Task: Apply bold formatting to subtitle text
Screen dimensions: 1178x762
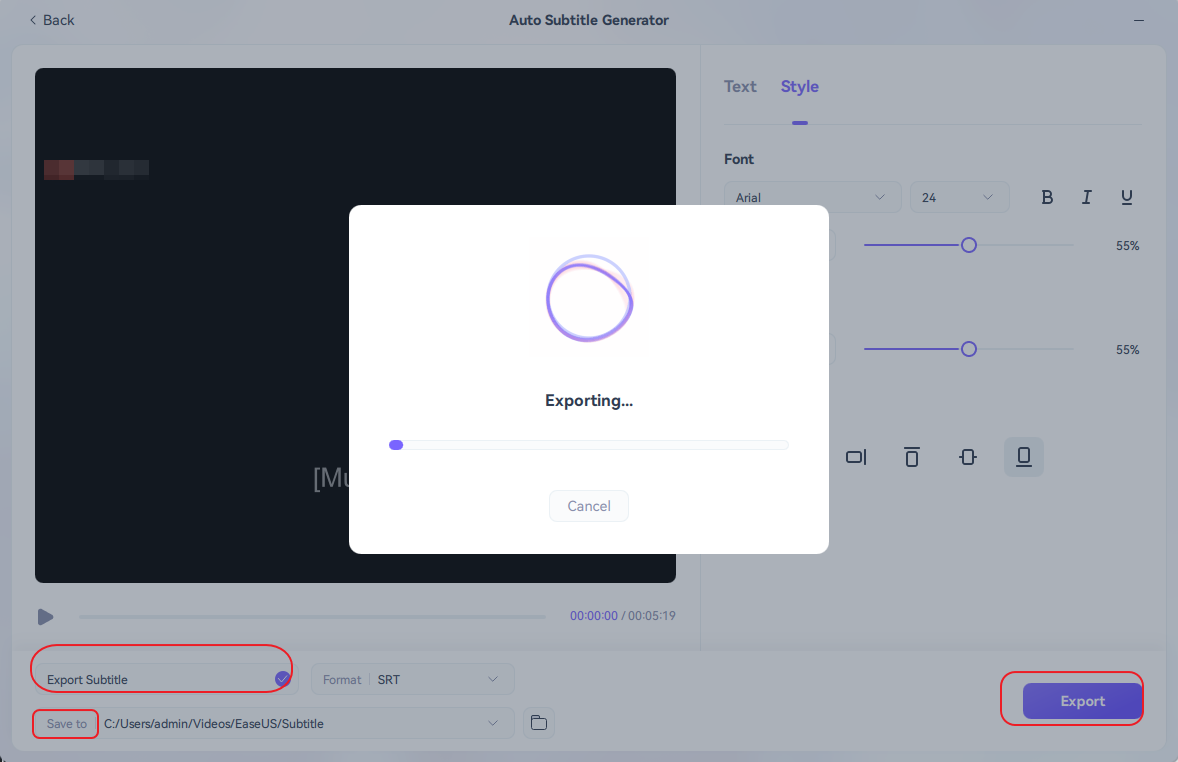Action: click(1047, 197)
